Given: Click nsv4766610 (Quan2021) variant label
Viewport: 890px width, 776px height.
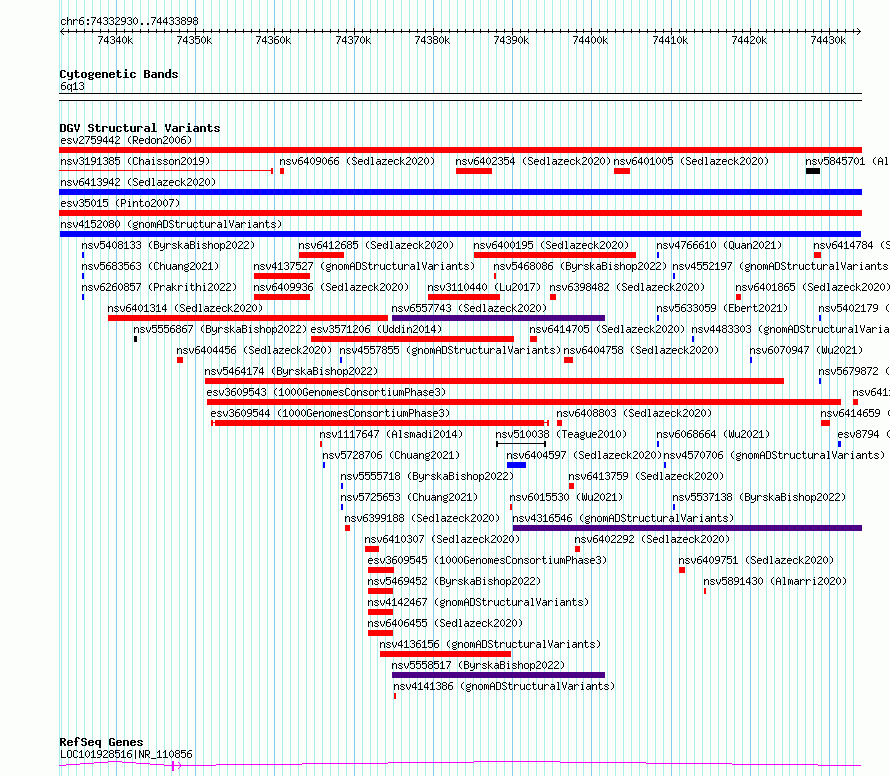Looking at the screenshot, I should pyautogui.click(x=719, y=245).
